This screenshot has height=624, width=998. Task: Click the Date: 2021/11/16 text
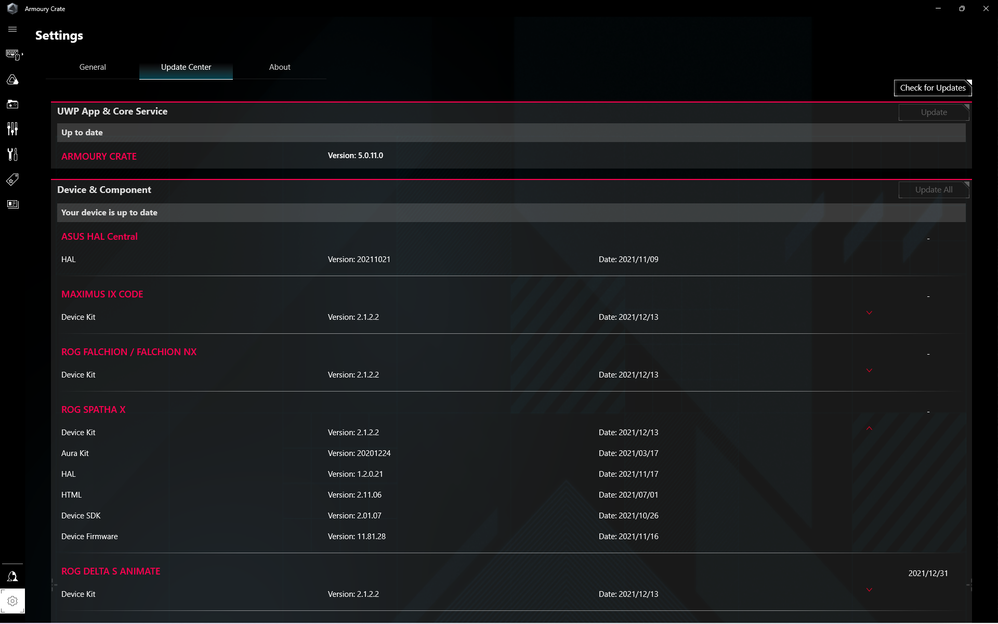click(628, 536)
